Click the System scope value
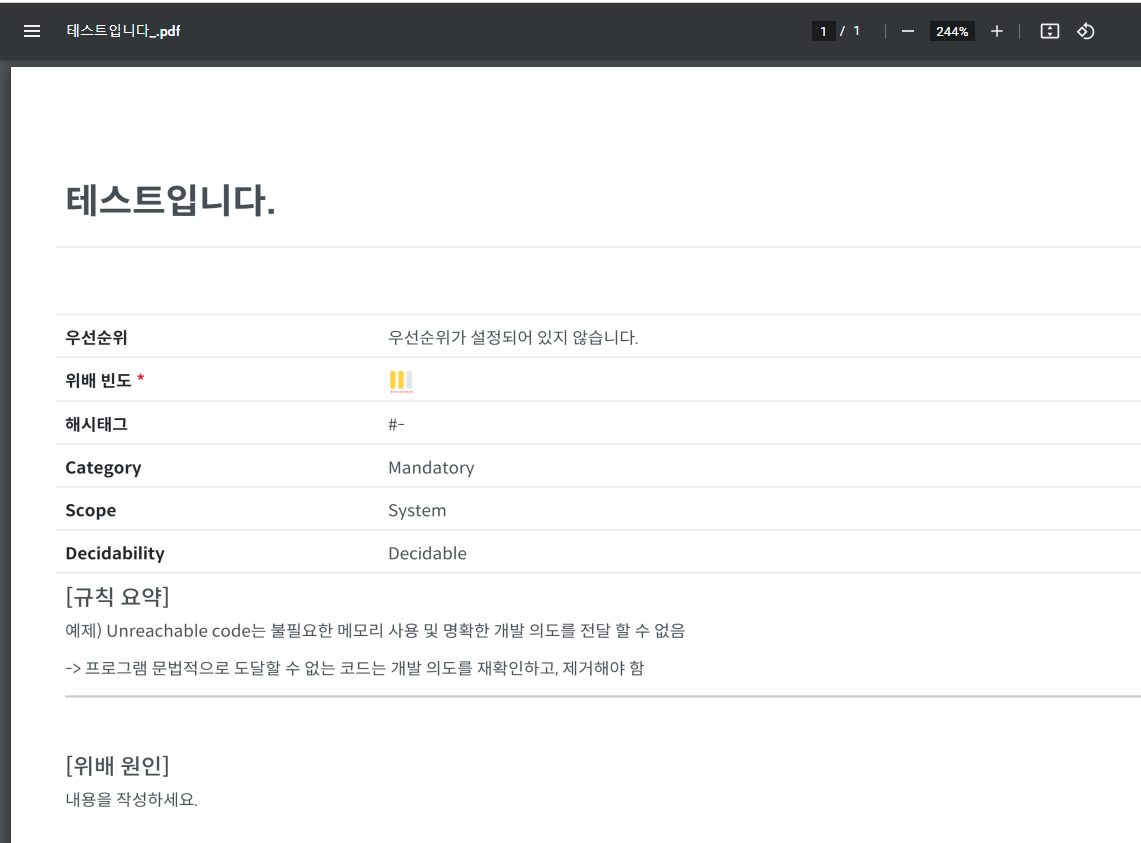The image size is (1141, 843). 417,510
